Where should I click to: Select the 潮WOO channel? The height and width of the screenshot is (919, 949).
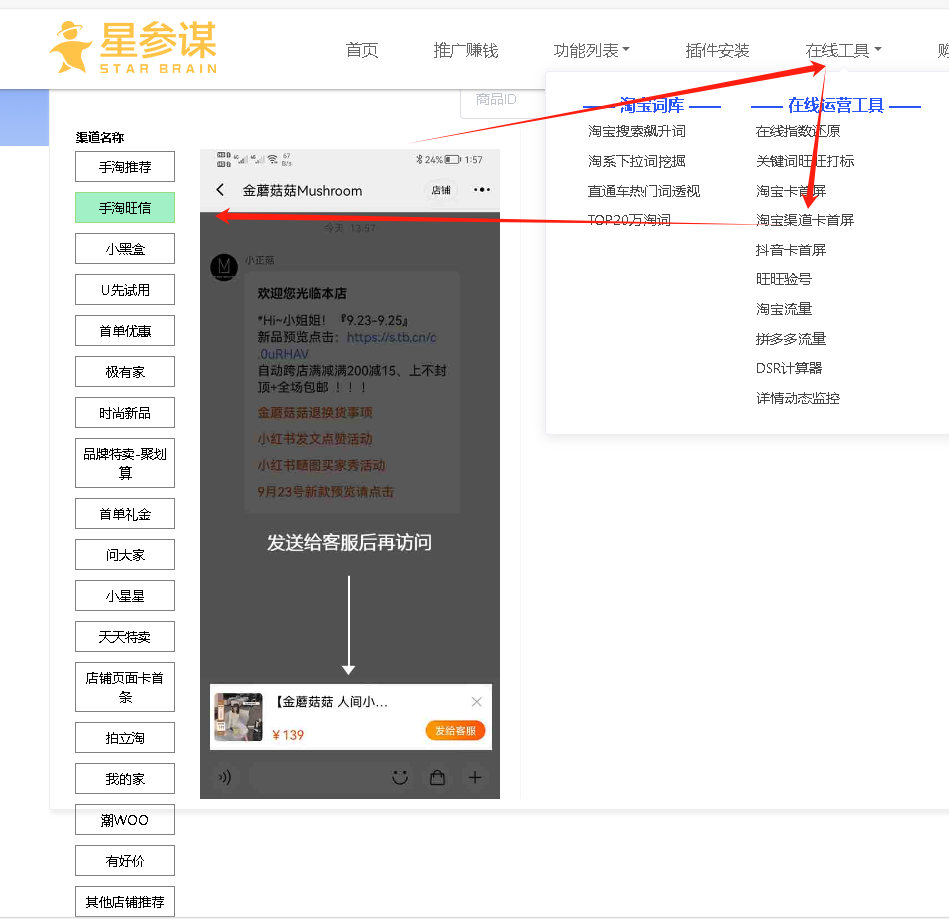pos(125,820)
